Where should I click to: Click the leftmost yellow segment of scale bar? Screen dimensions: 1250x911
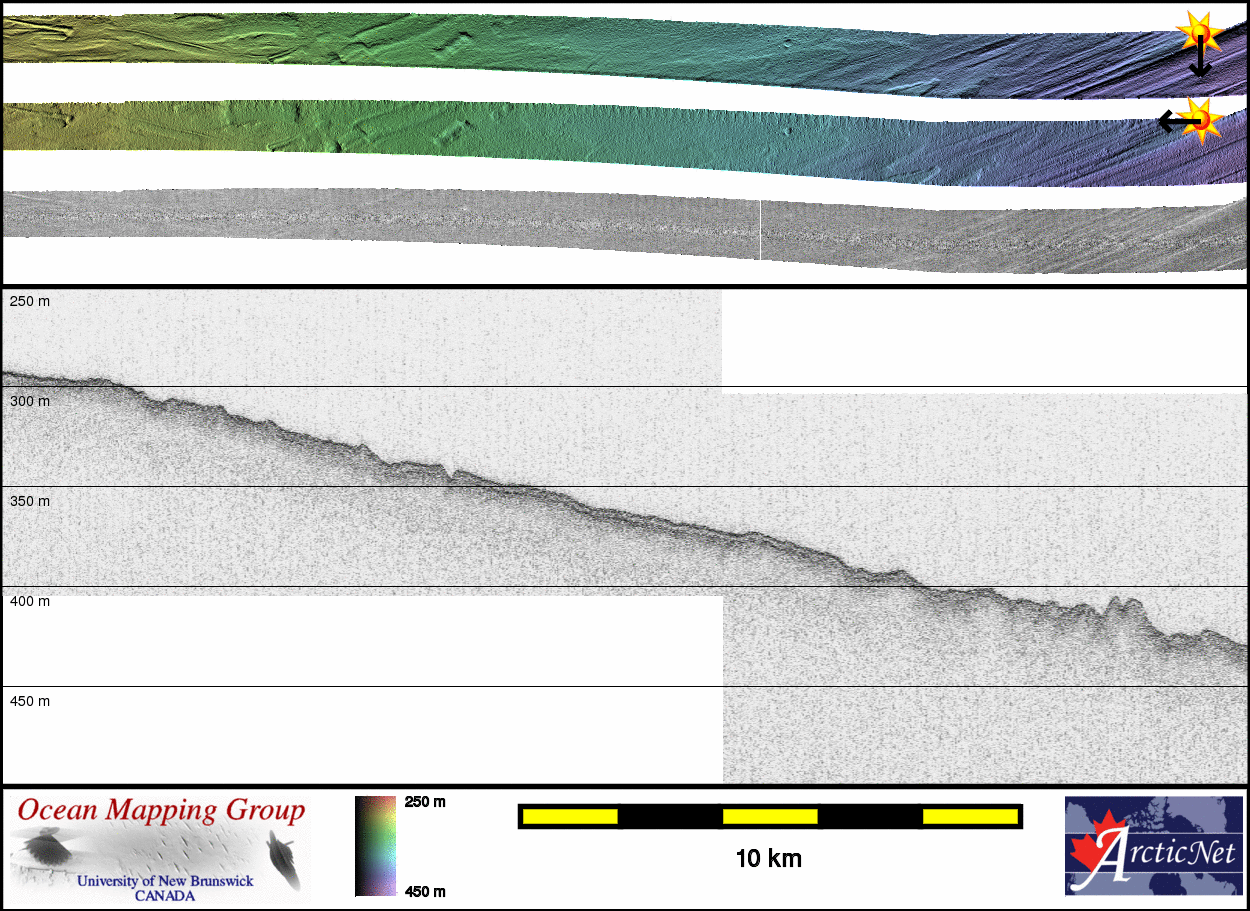point(570,817)
